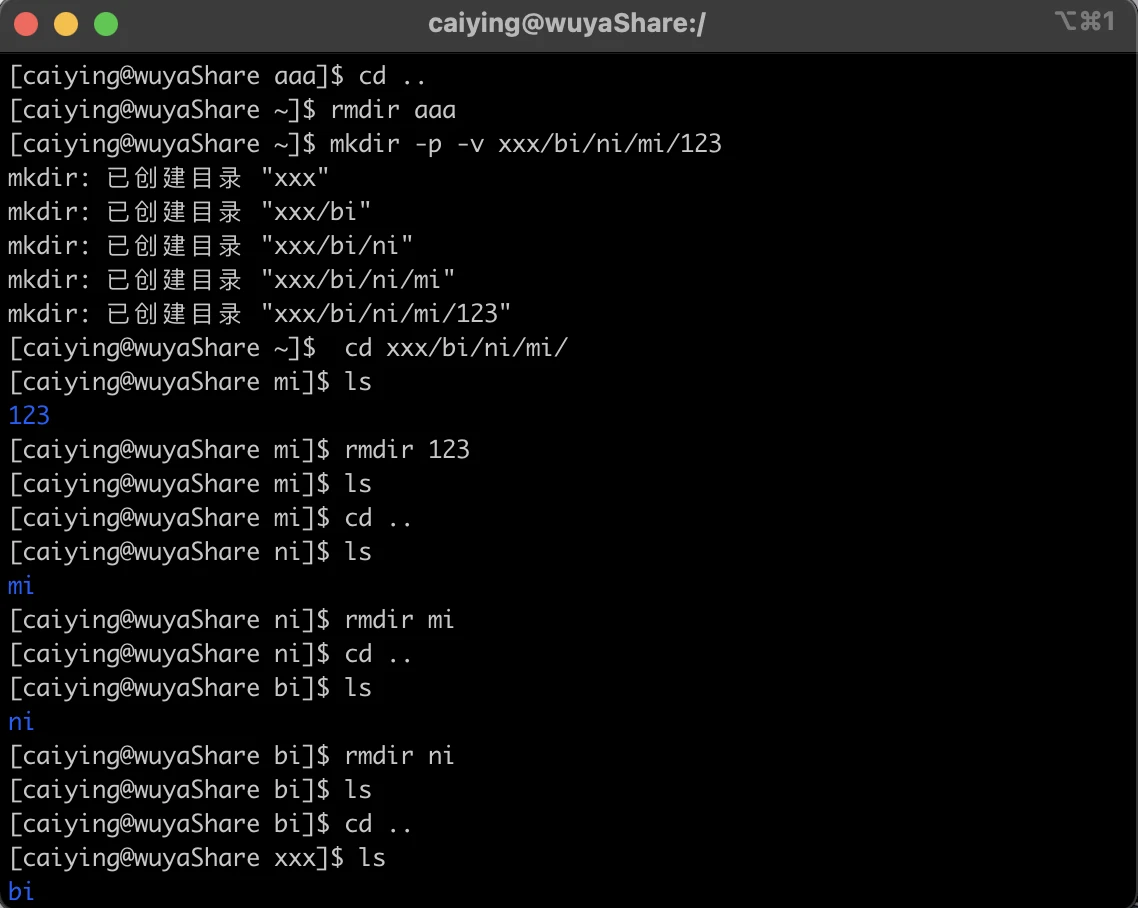Click the output line for "xxx/bi/ni/mi/123"
Image resolution: width=1138 pixels, height=908 pixels.
(259, 314)
